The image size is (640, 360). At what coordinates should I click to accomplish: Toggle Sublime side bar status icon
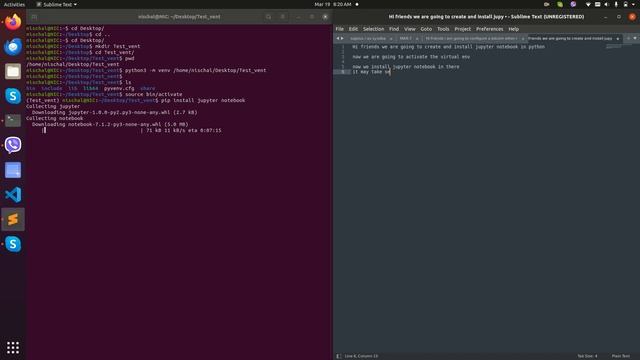point(338,356)
